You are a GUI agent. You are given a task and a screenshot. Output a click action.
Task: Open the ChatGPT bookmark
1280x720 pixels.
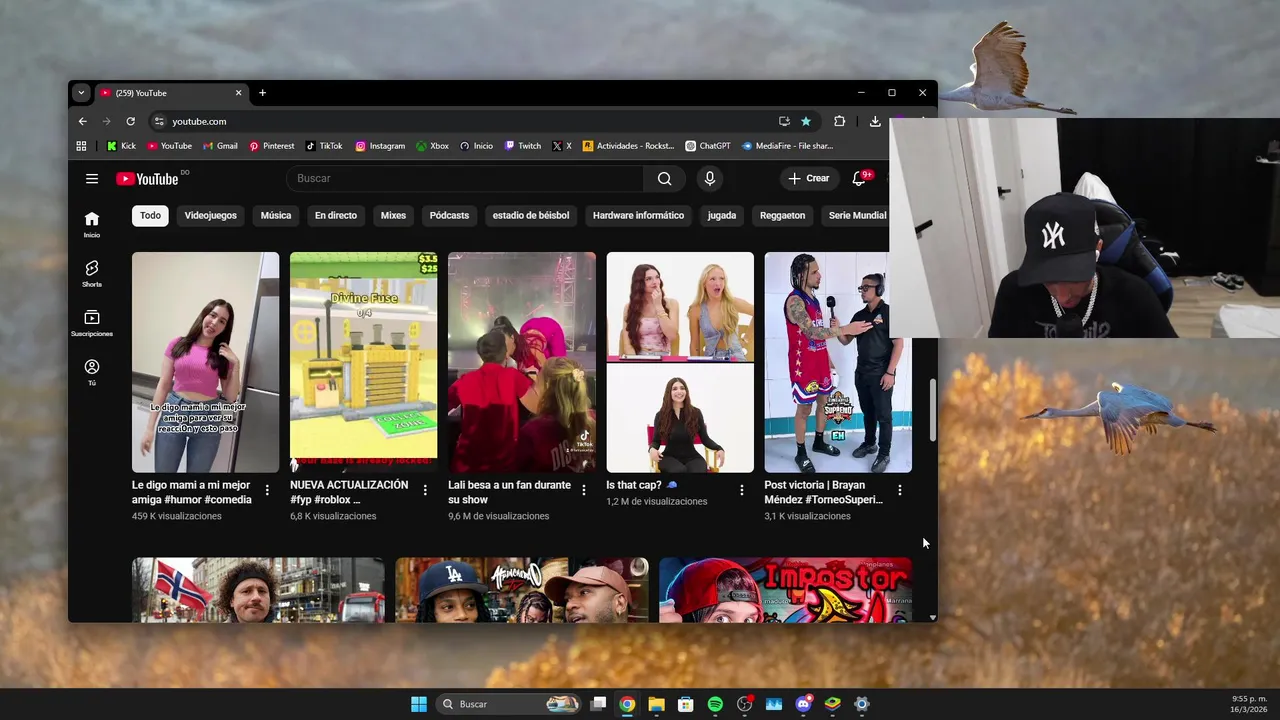(x=708, y=146)
